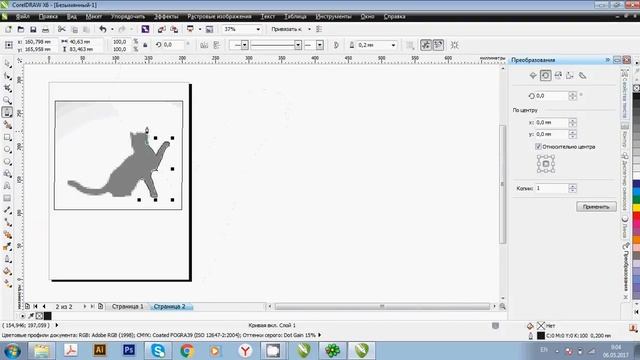Select the Ellipse tool in the toolbox
The width and height of the screenshot is (640, 360).
7,150
